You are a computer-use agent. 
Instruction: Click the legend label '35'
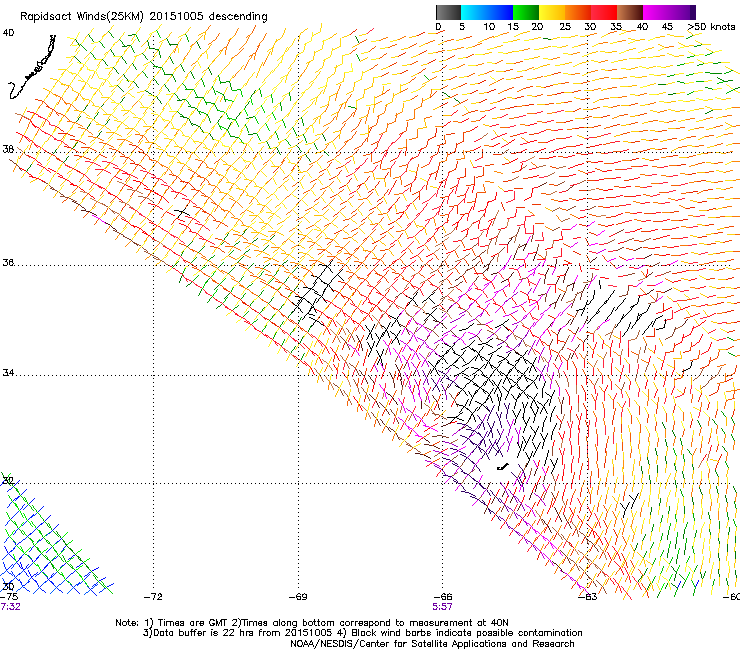point(616,27)
